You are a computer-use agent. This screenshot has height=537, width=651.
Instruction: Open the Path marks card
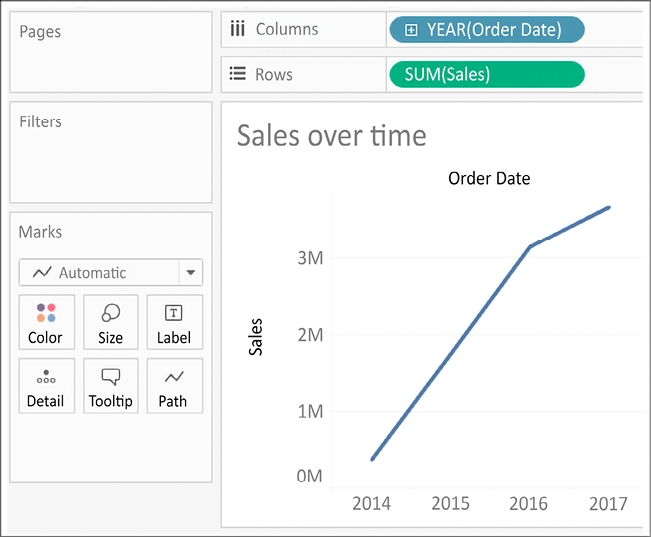click(174, 386)
